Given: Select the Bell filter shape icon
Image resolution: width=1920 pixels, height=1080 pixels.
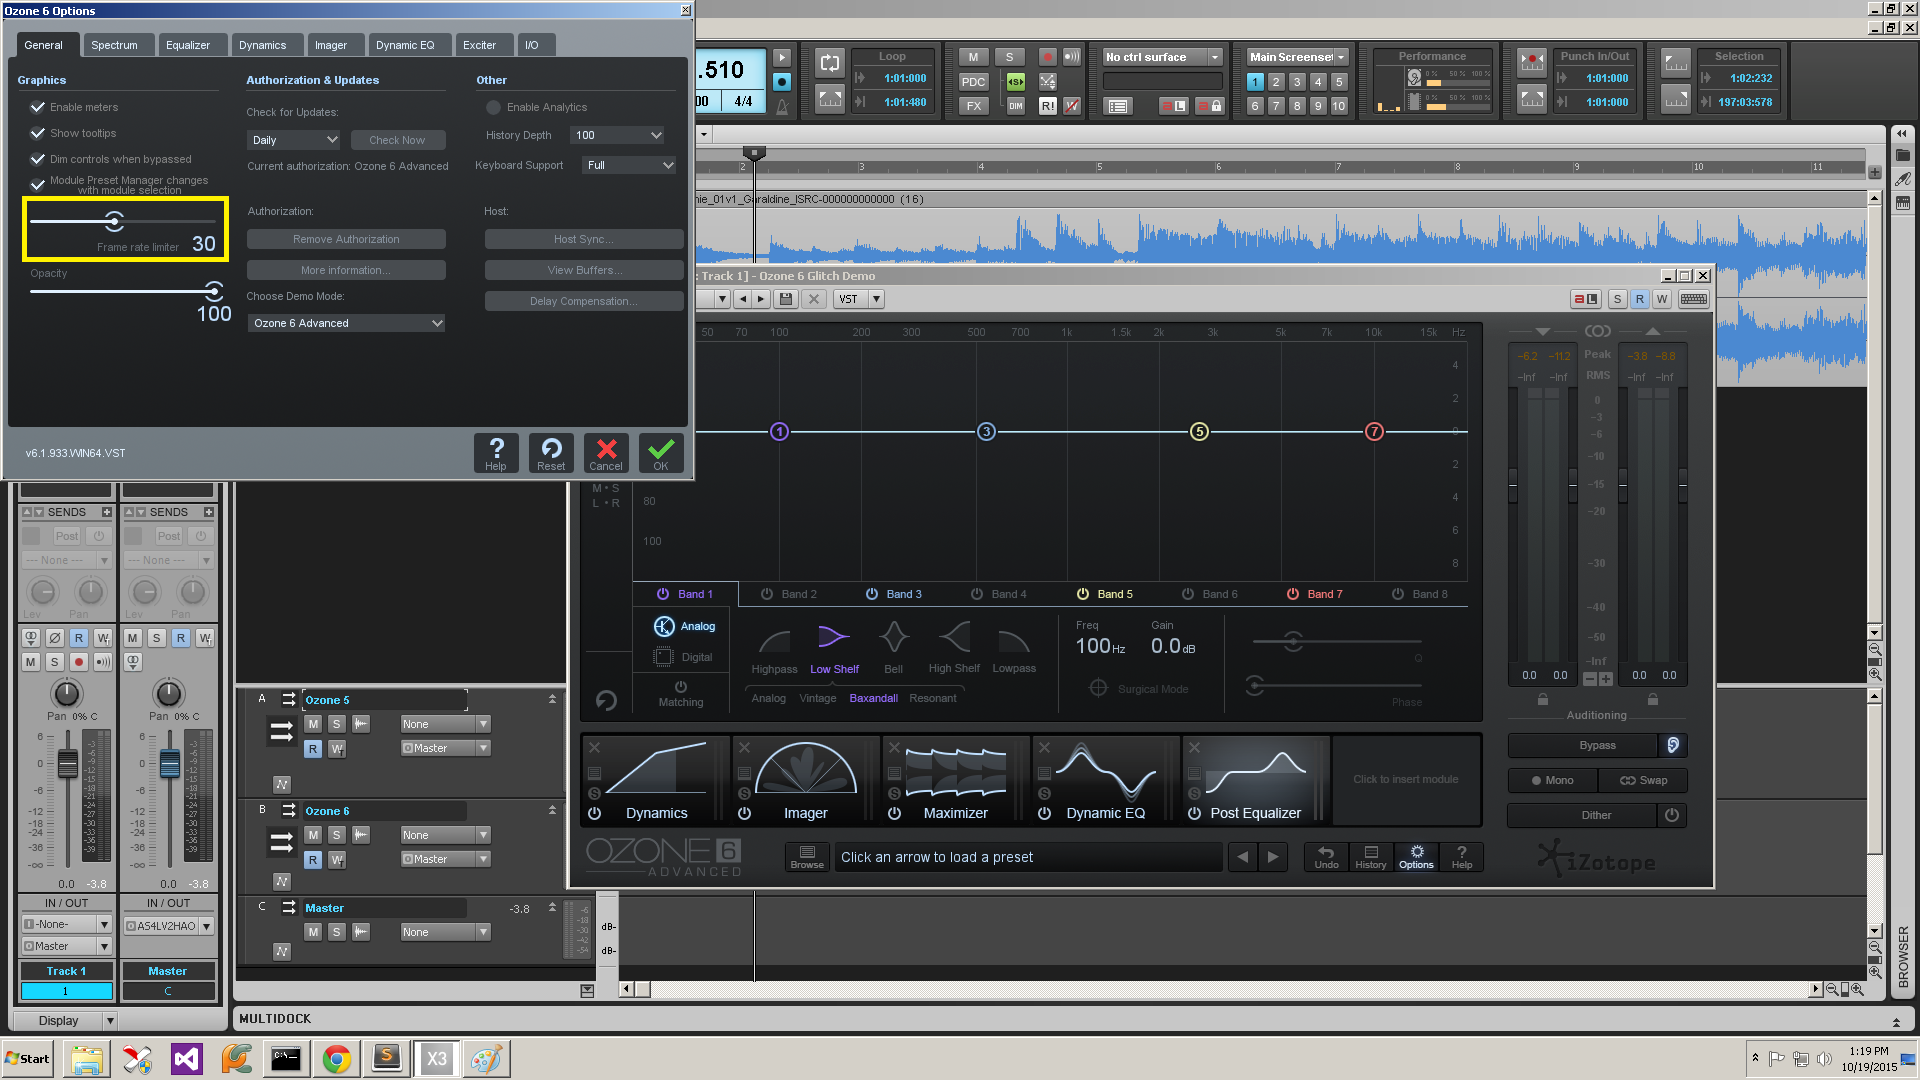Looking at the screenshot, I should [893, 638].
